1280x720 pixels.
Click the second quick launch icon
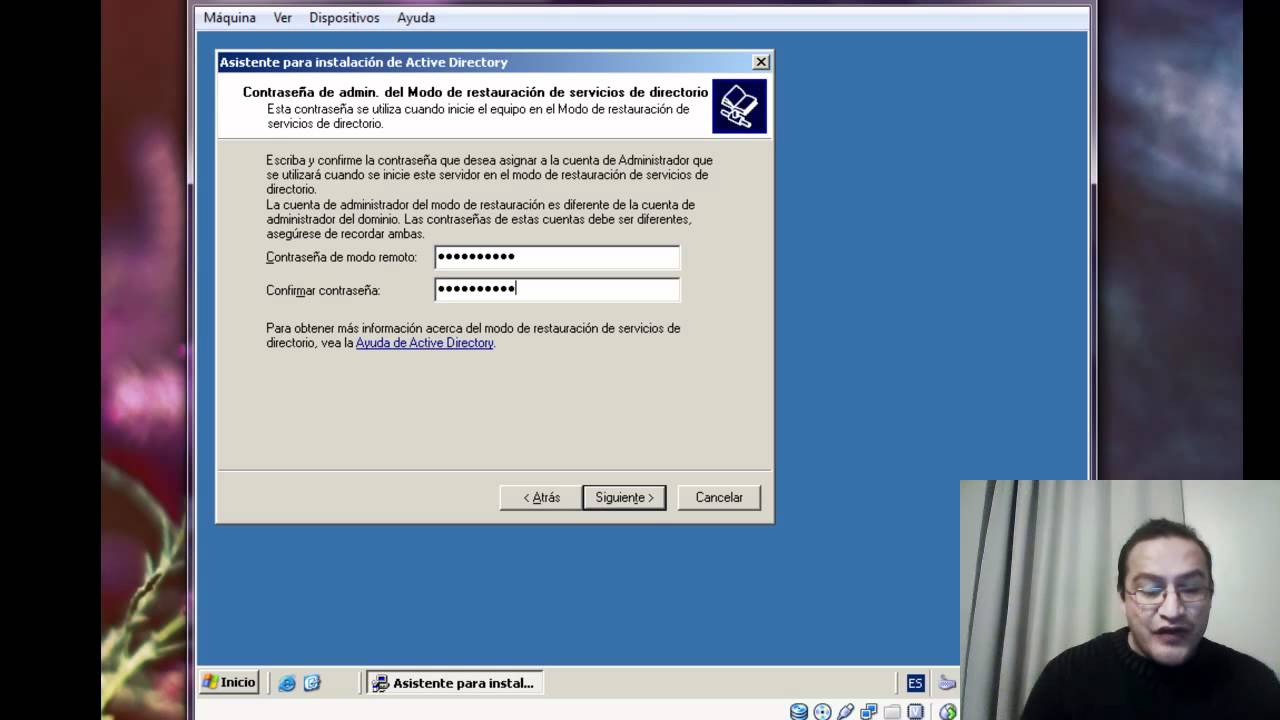(312, 683)
